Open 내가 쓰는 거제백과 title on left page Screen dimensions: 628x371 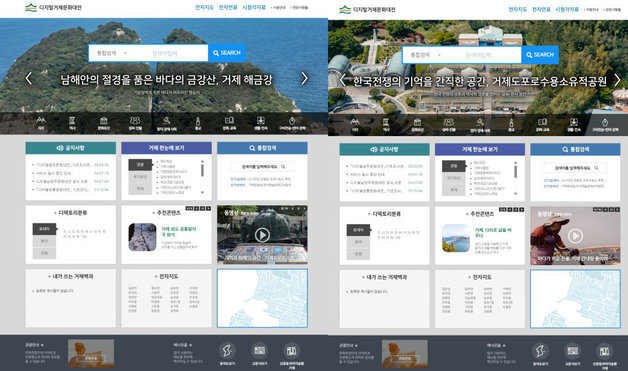pyautogui.click(x=70, y=276)
